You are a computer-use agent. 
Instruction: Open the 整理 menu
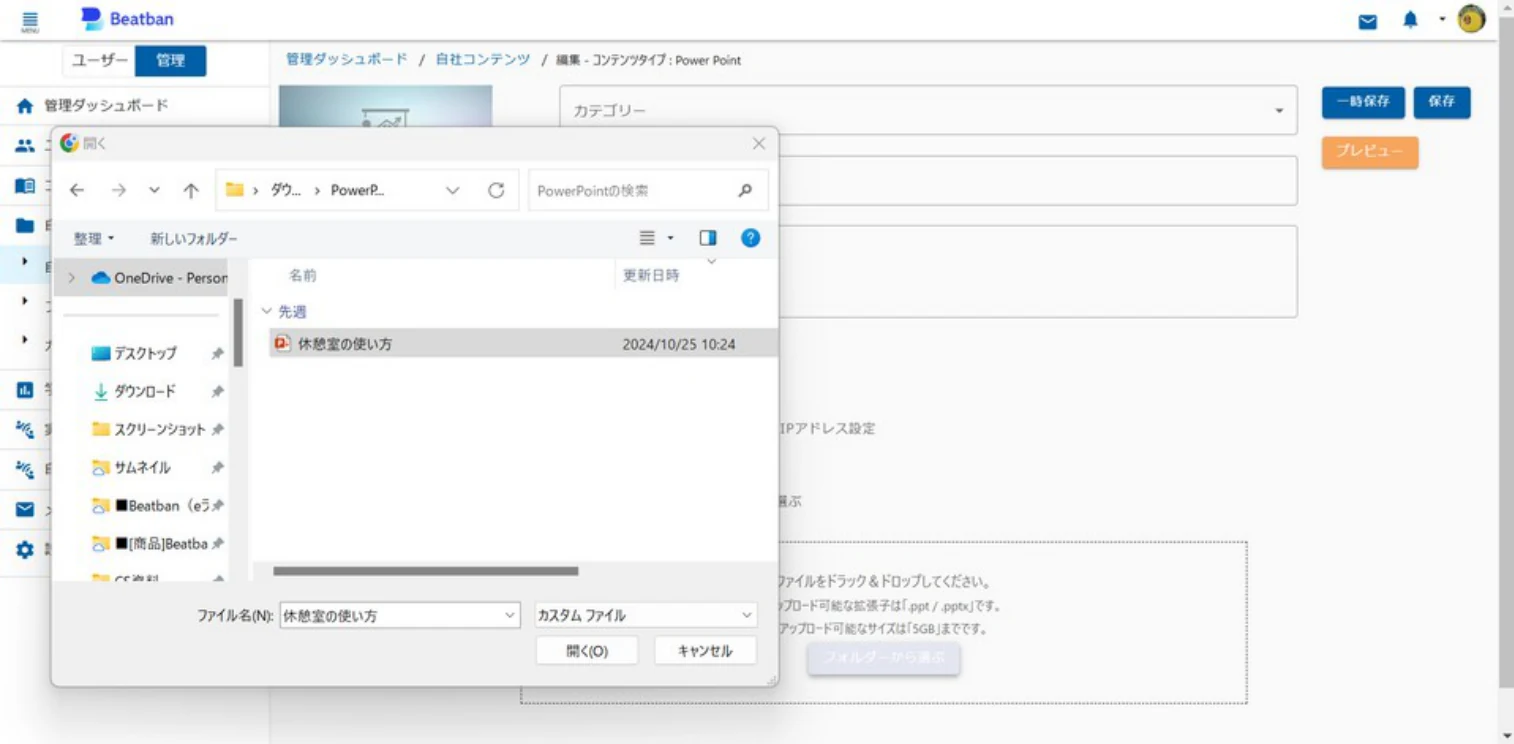point(94,239)
